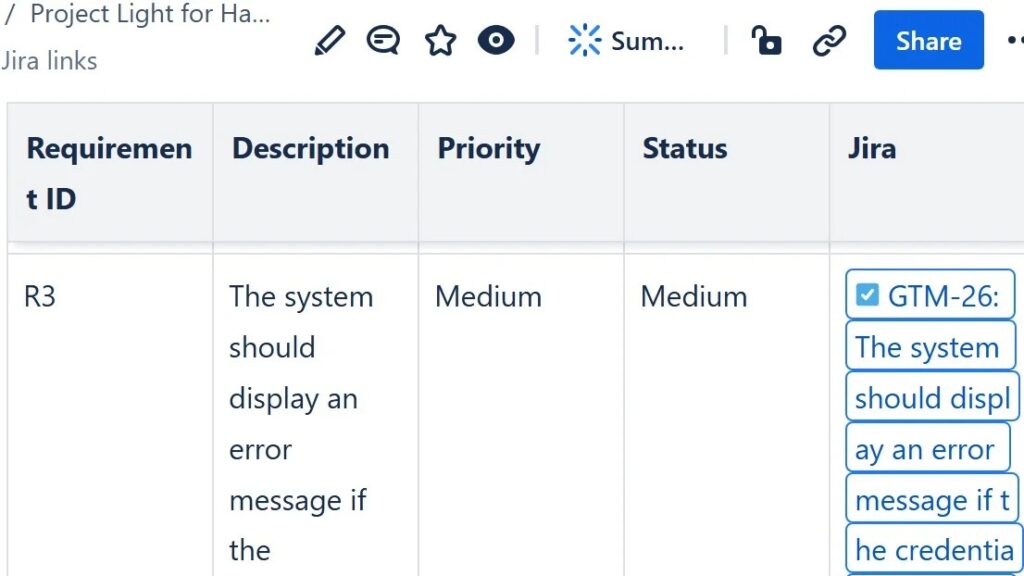This screenshot has height=576, width=1024.
Task: Select the R3 requirement ID cell
Action: [x=40, y=297]
